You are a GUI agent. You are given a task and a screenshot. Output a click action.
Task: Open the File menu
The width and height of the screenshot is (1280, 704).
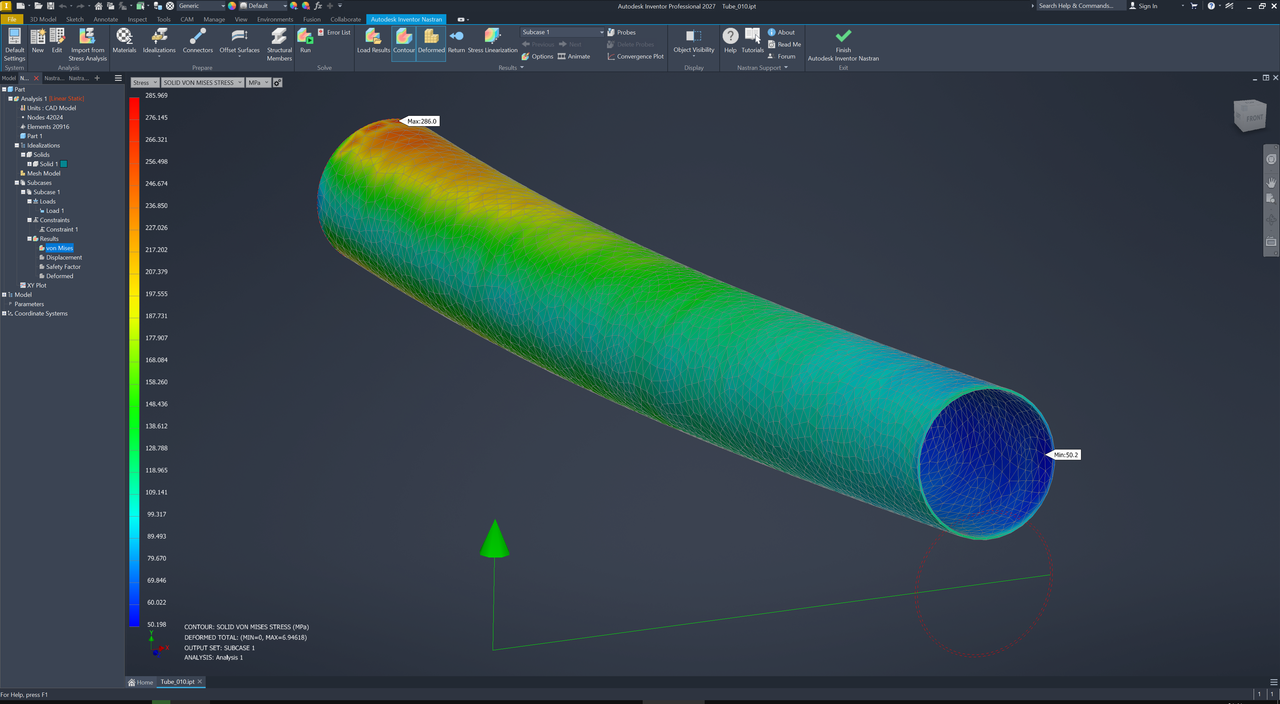(x=12, y=19)
